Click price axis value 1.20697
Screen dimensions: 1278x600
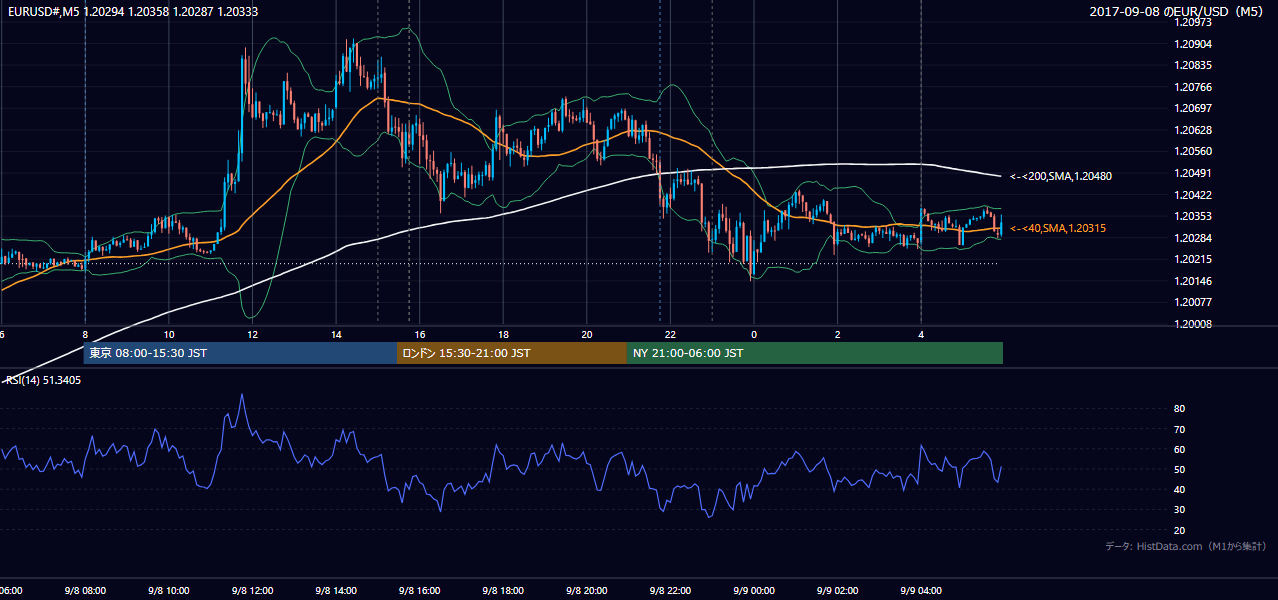point(1194,108)
